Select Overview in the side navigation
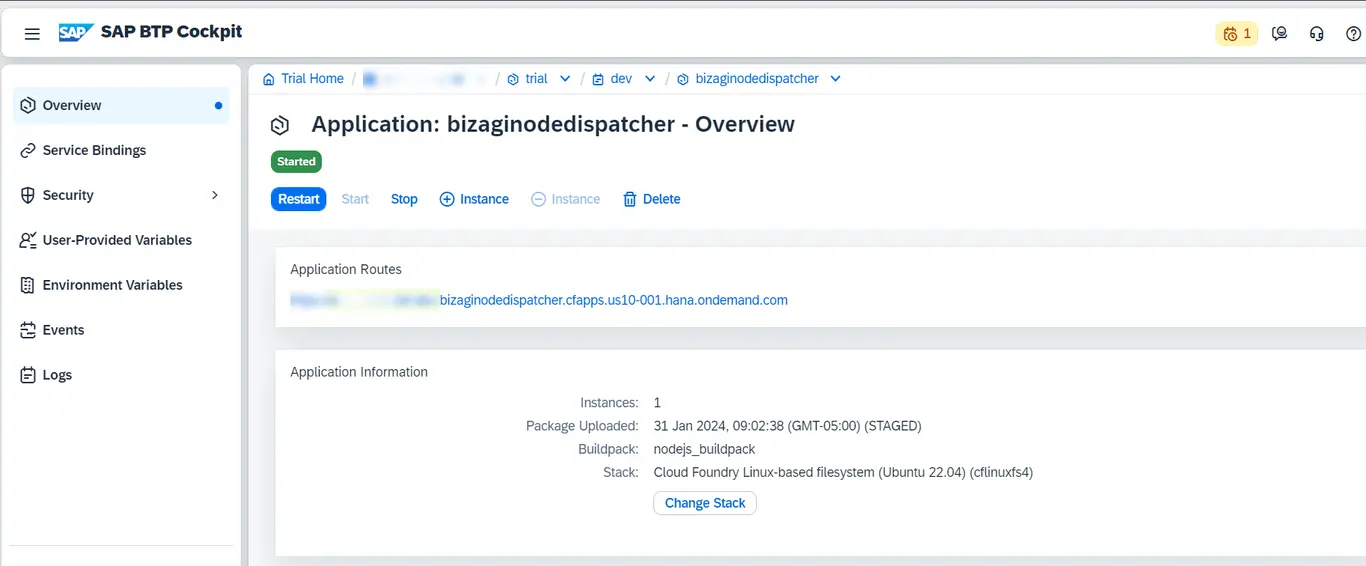Image resolution: width=1366 pixels, height=566 pixels. (x=121, y=105)
